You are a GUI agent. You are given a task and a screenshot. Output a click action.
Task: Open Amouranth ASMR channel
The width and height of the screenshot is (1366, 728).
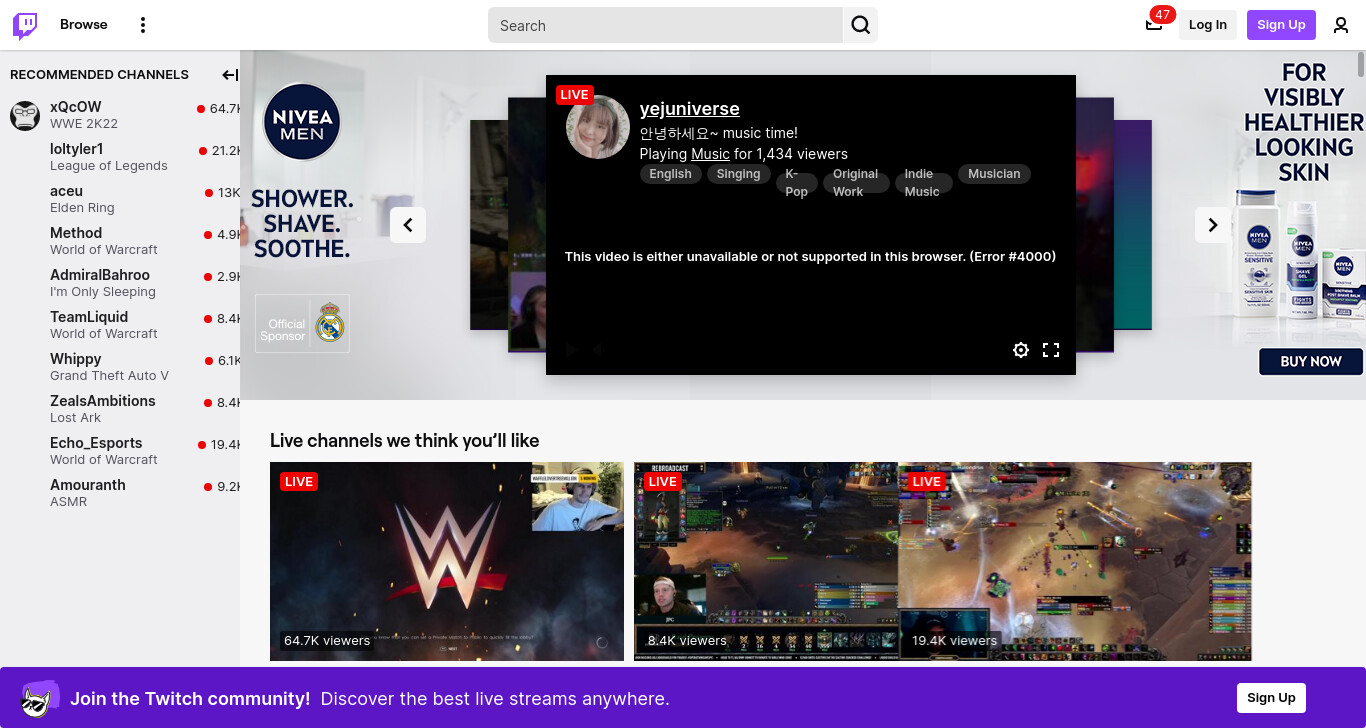(x=120, y=493)
